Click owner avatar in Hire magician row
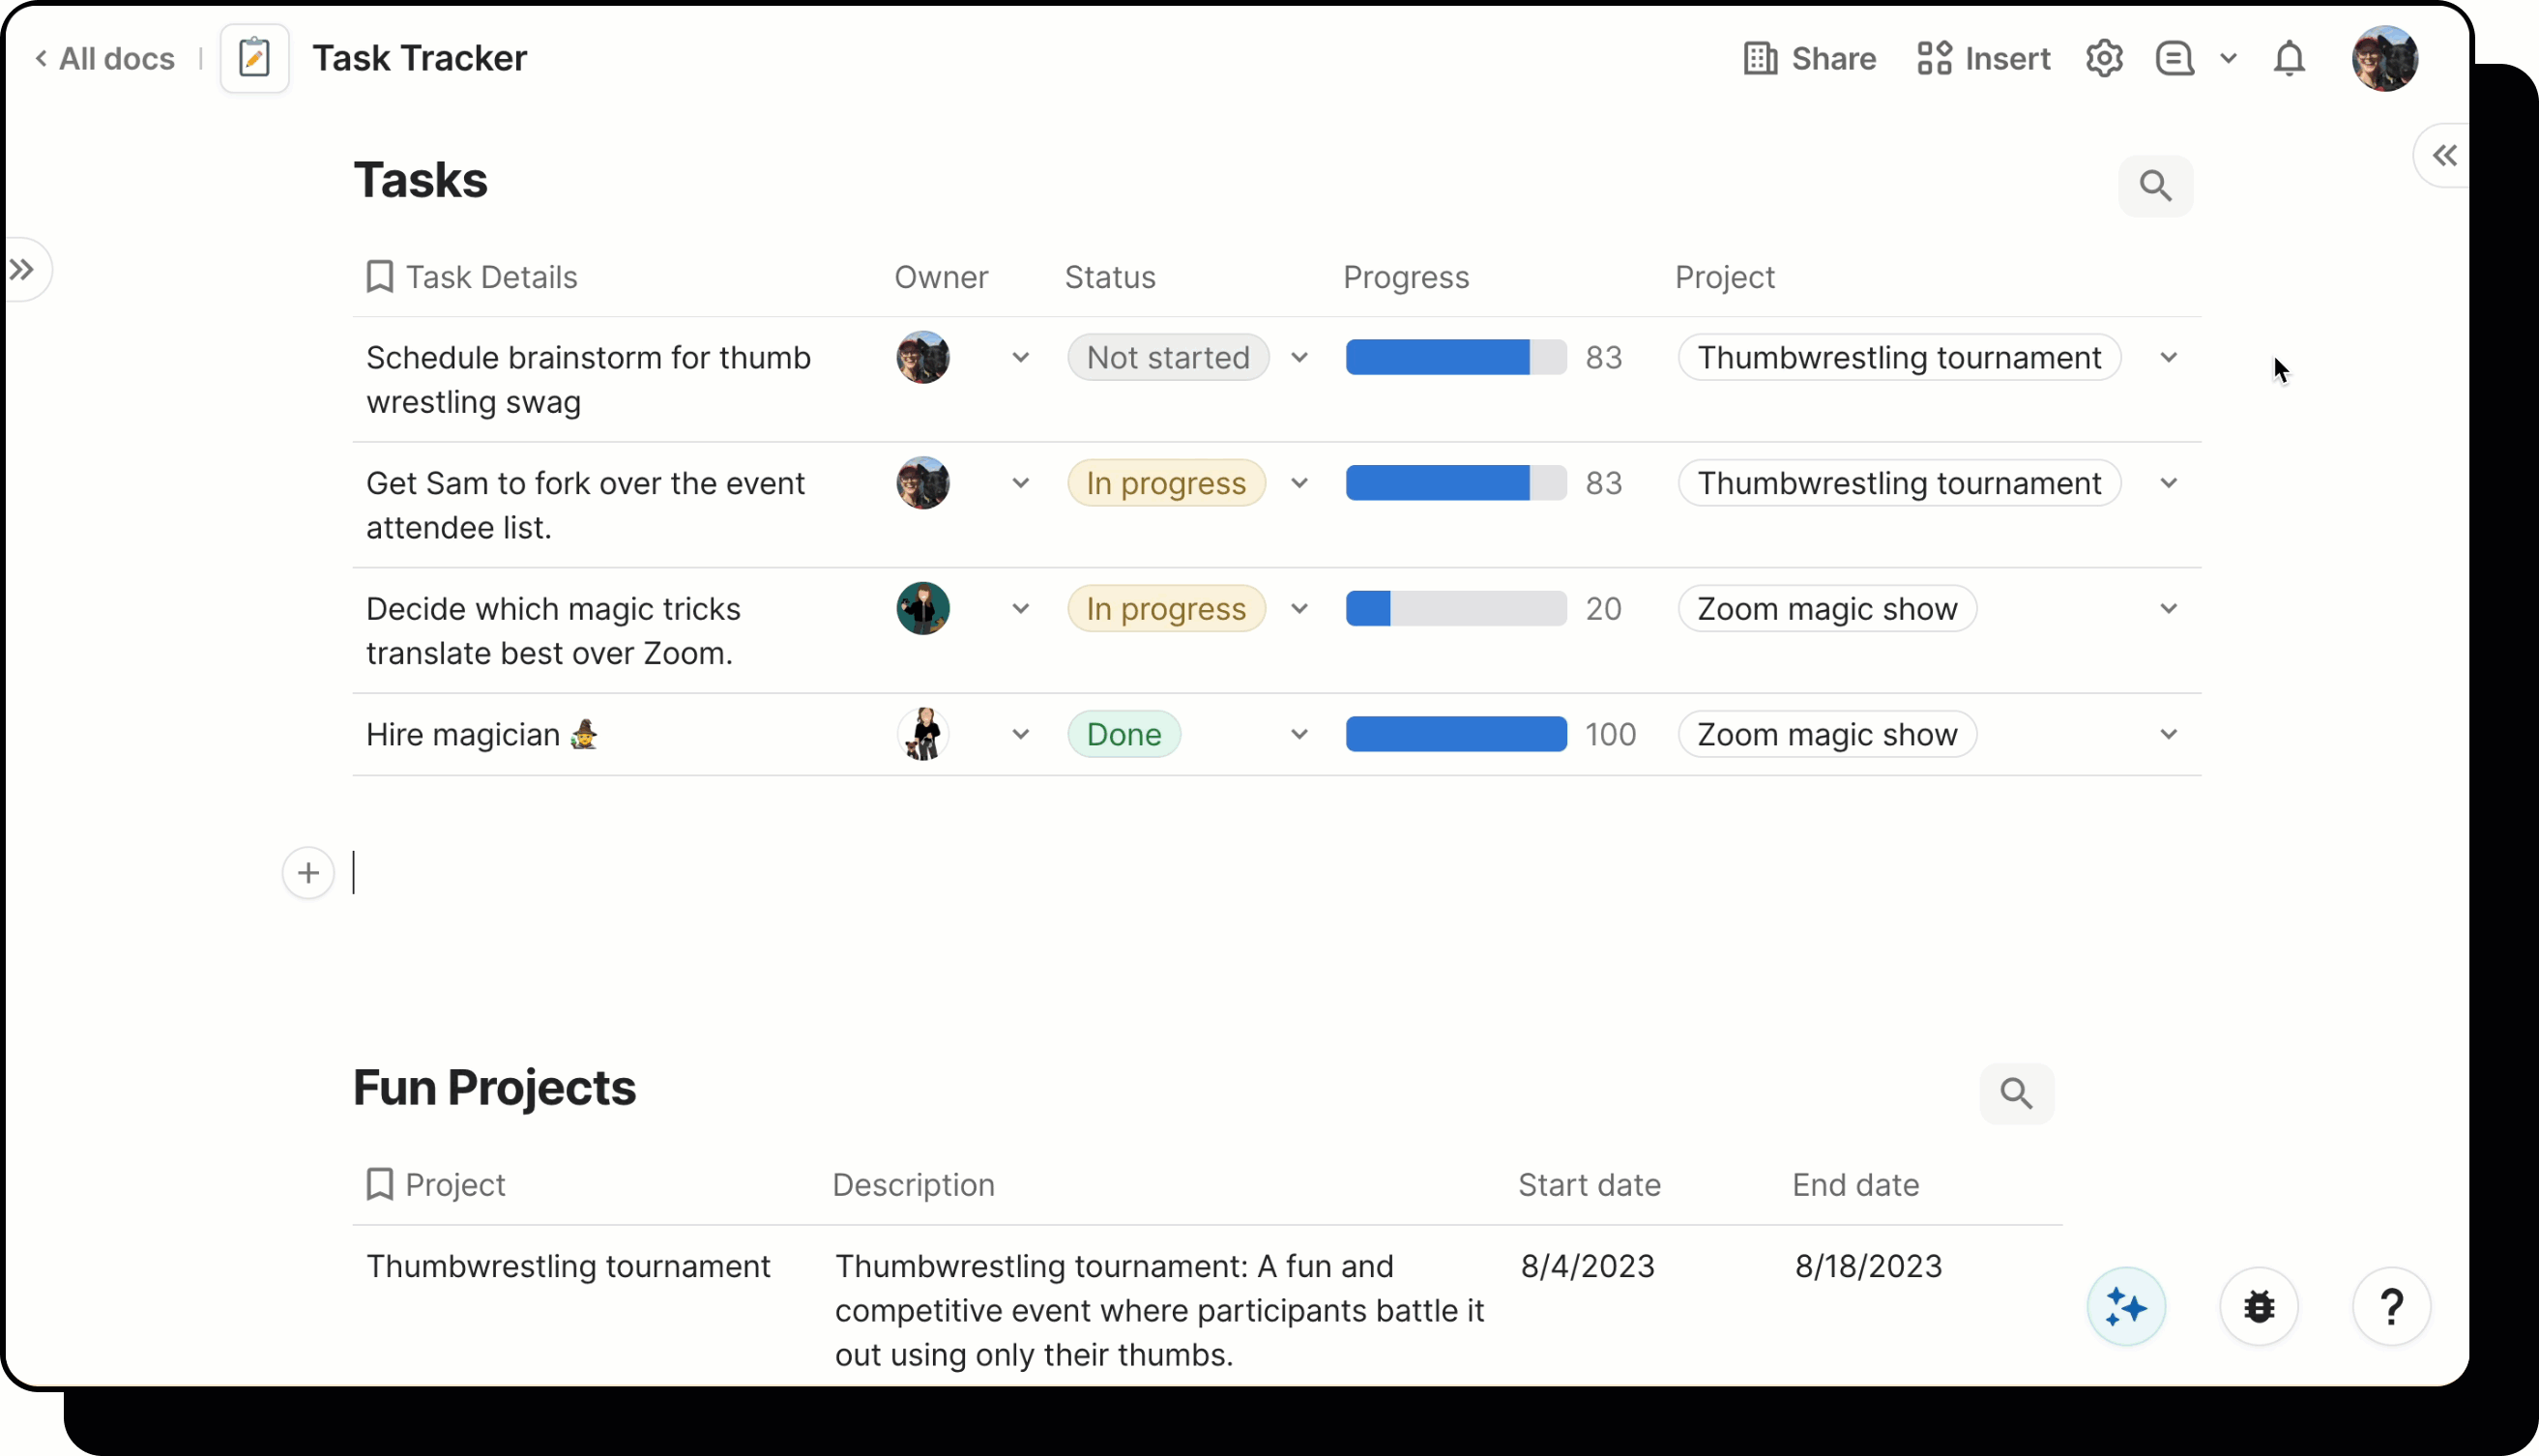The width and height of the screenshot is (2539, 1456). coord(922,735)
